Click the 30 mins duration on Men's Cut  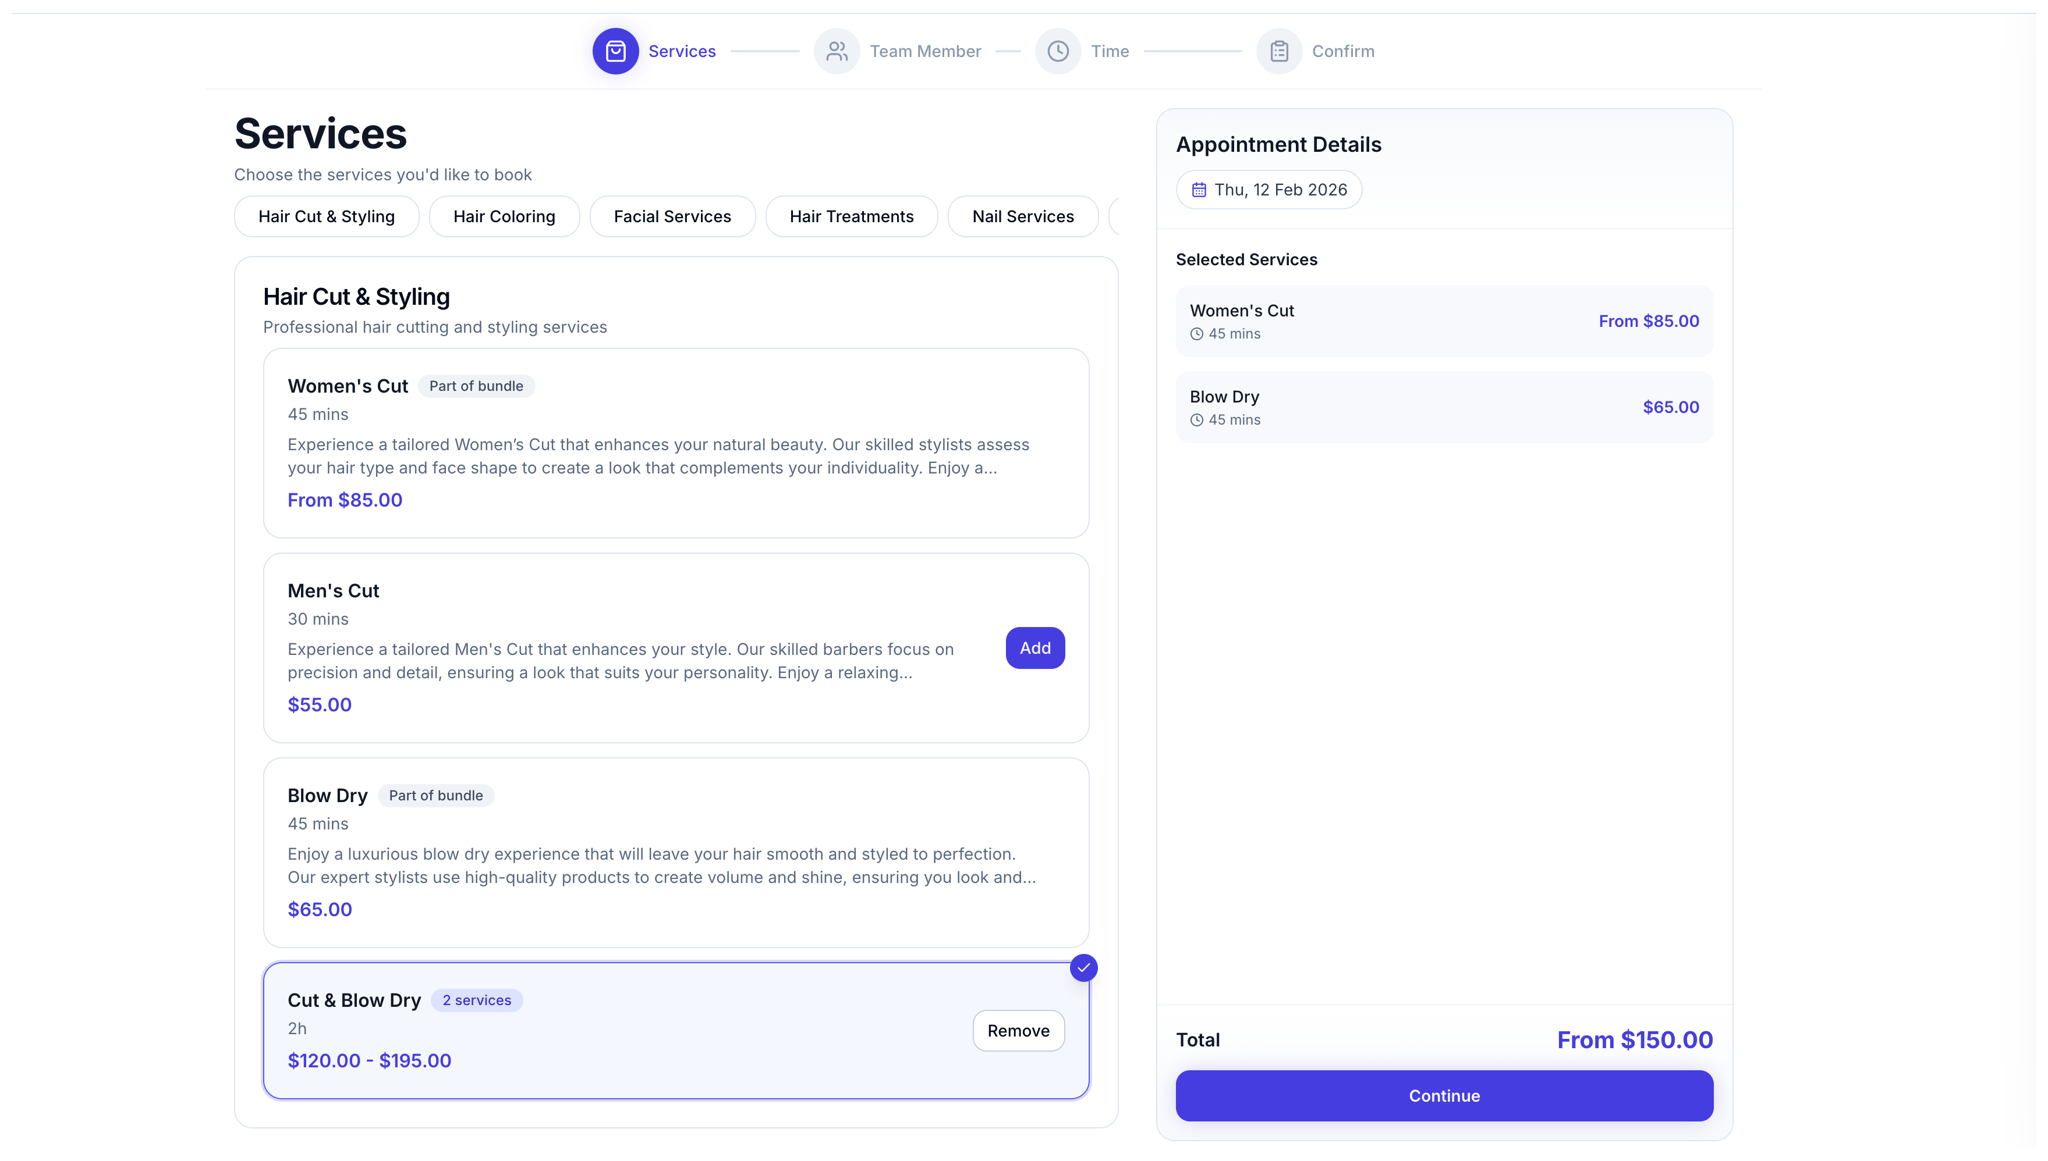tap(318, 619)
